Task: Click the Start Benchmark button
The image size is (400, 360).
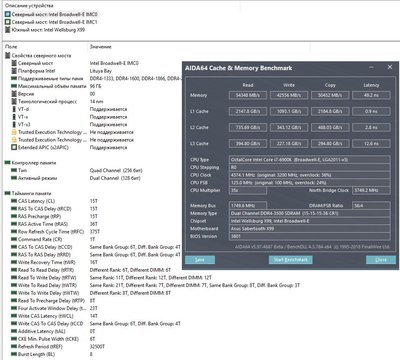Action: pos(291,260)
